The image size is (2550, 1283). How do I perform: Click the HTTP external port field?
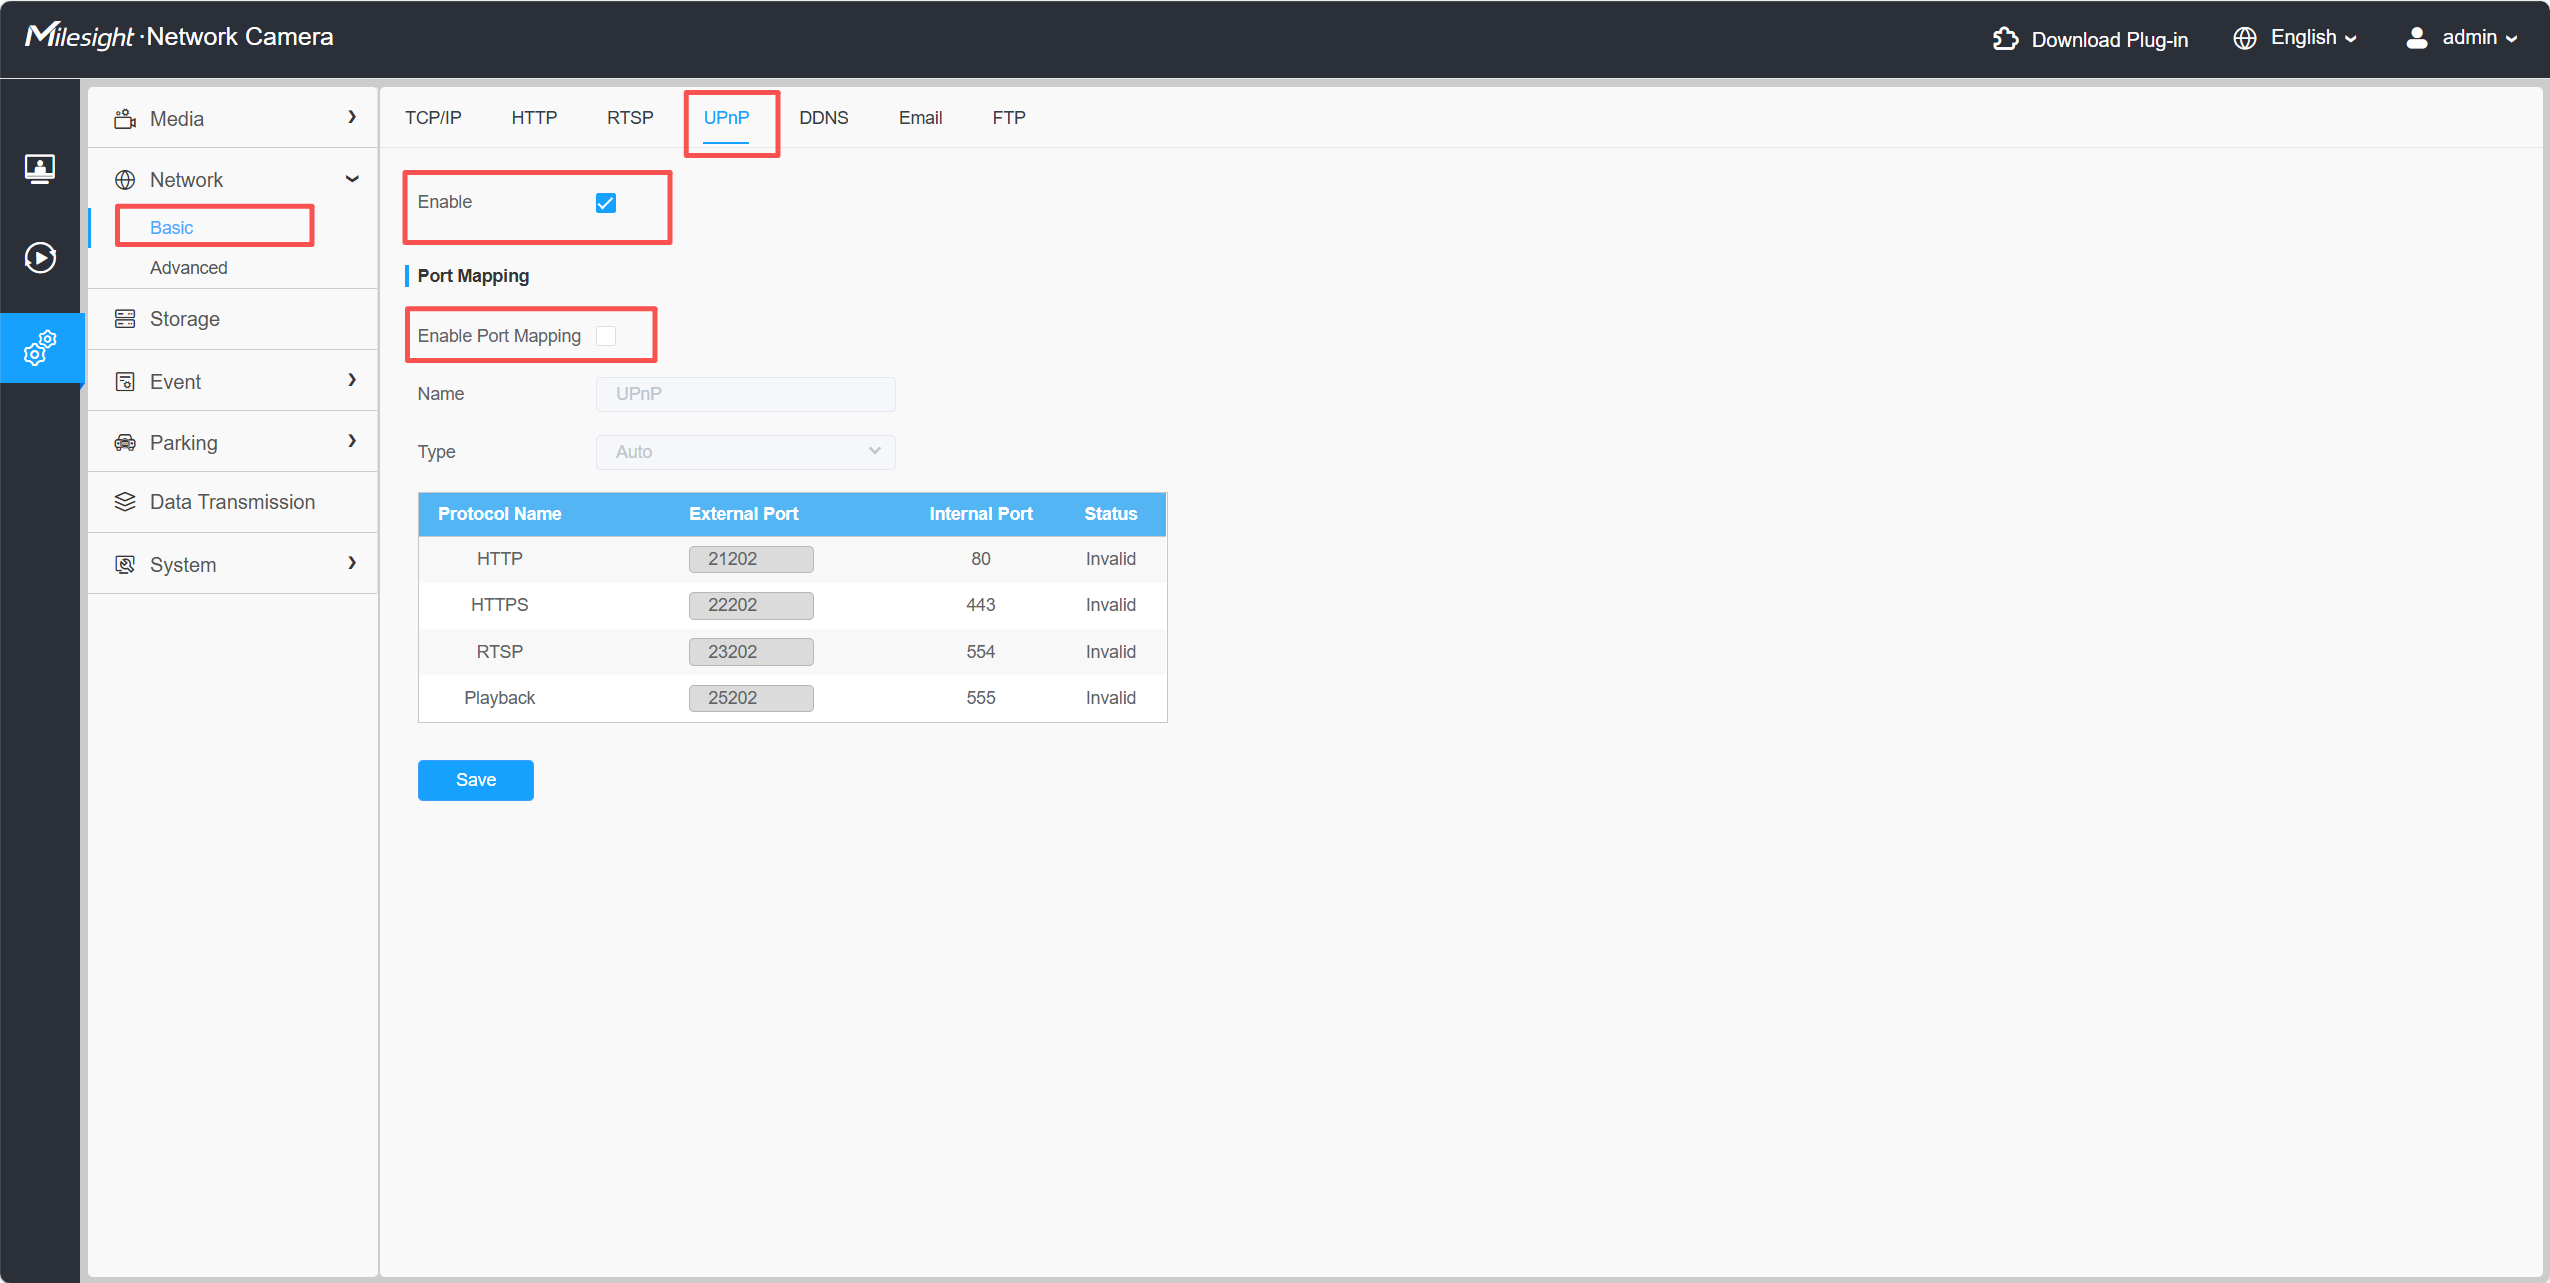pos(750,559)
